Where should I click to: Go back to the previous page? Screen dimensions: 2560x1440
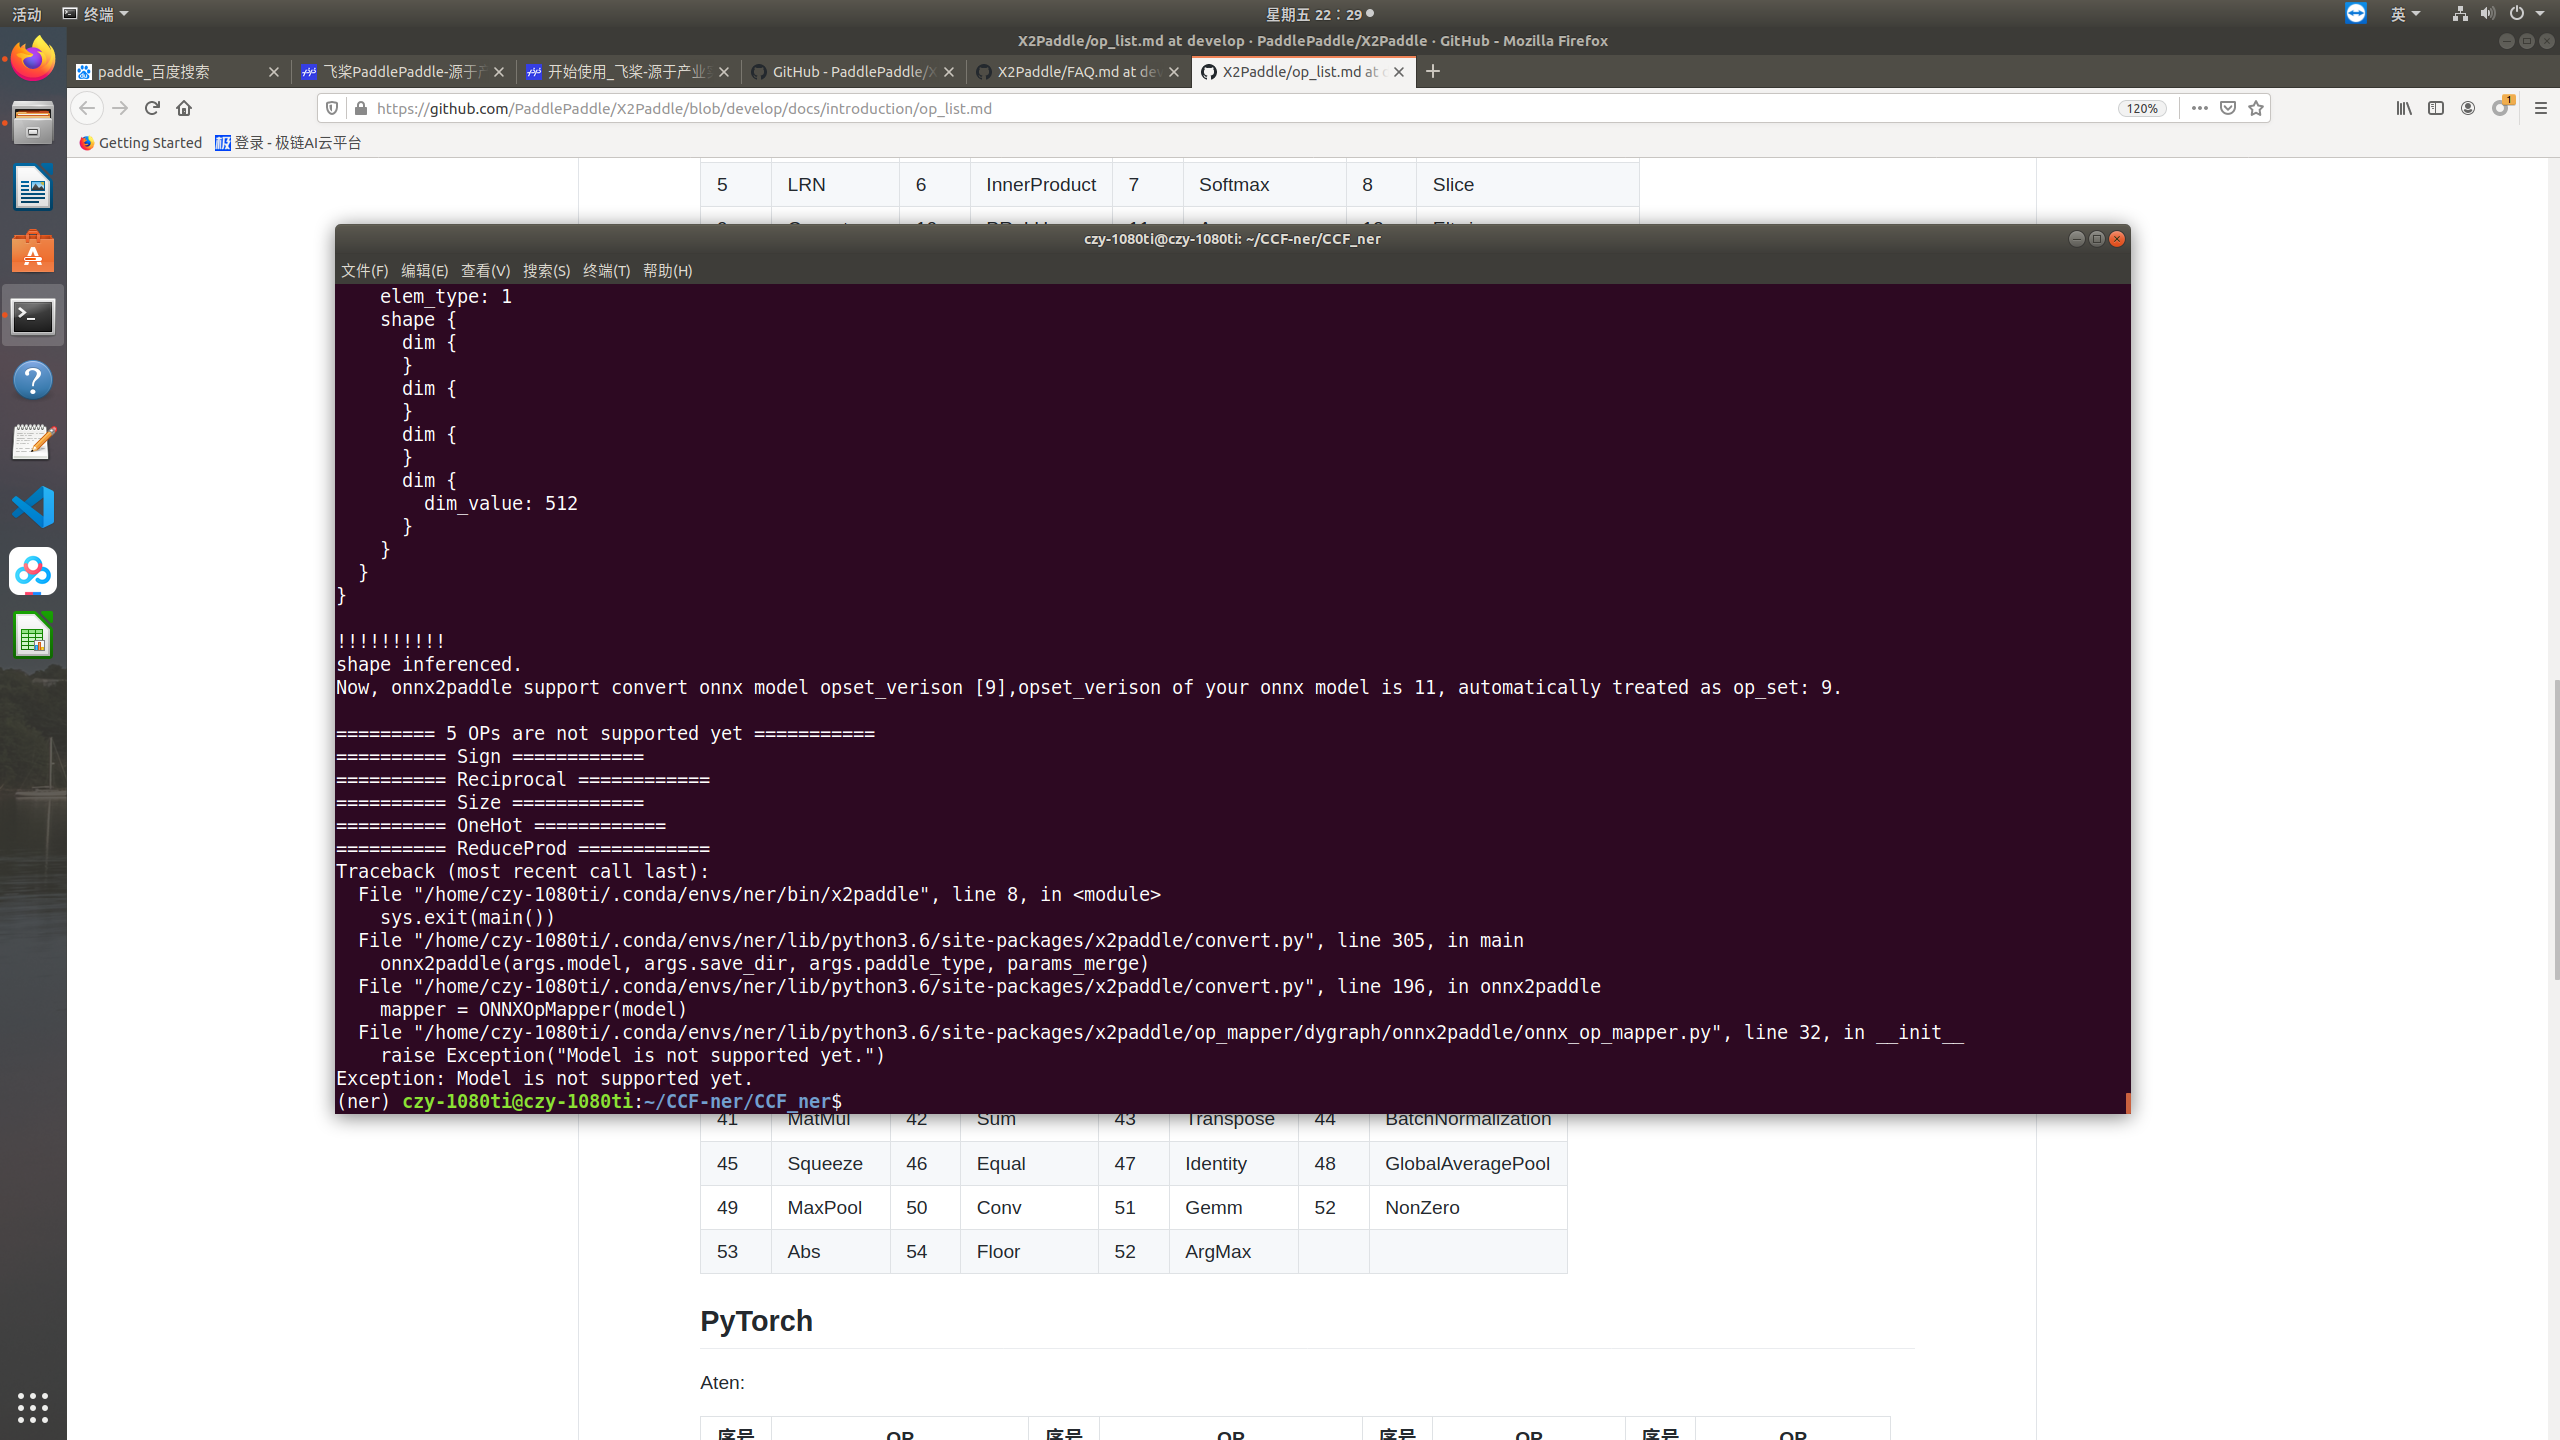coord(87,108)
